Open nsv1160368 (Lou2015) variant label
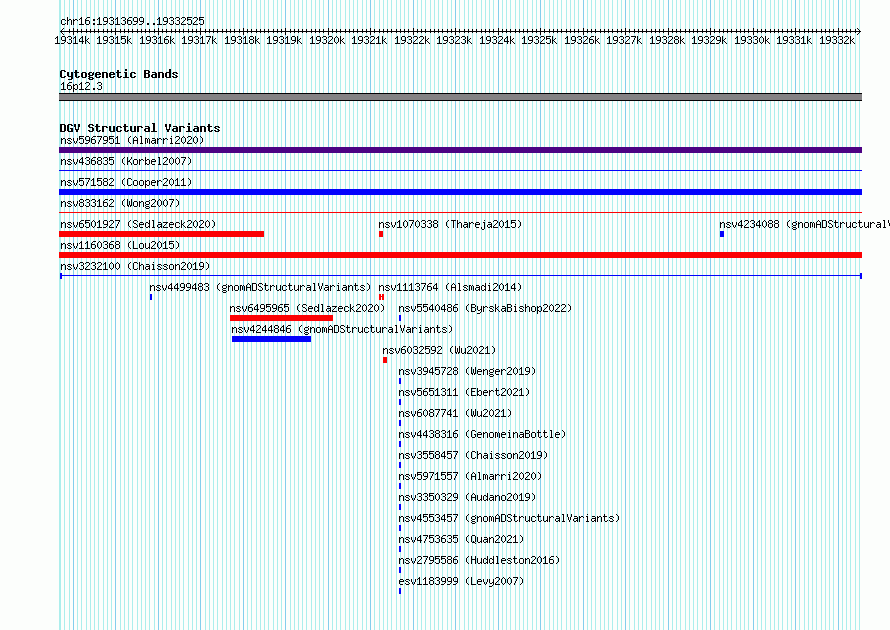 120,245
